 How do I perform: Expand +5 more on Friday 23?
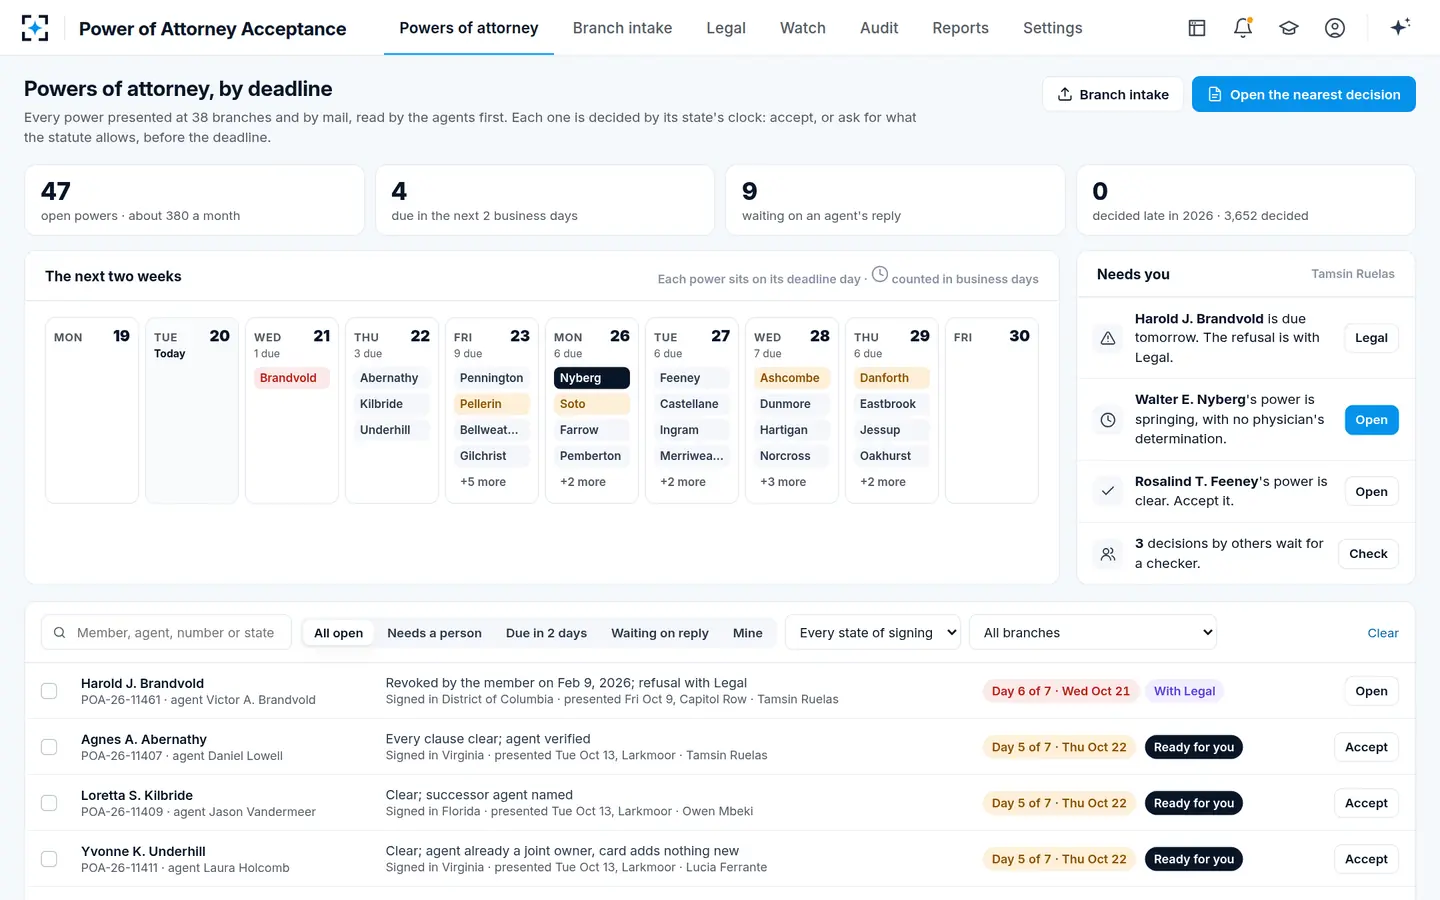pos(483,482)
